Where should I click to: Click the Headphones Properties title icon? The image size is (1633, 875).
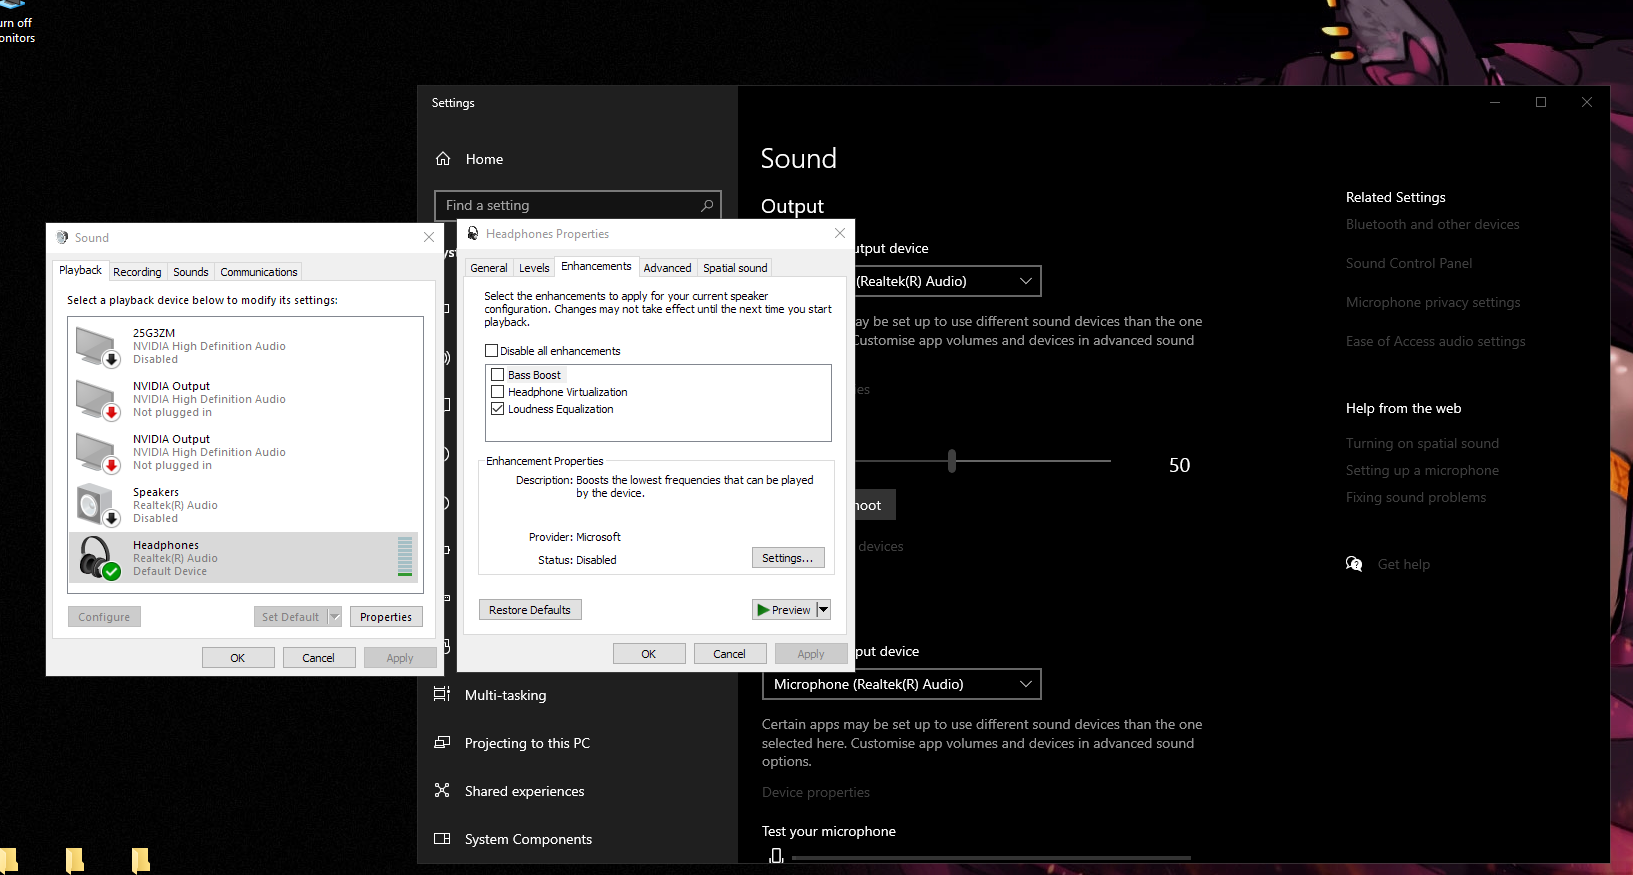pyautogui.click(x=473, y=233)
